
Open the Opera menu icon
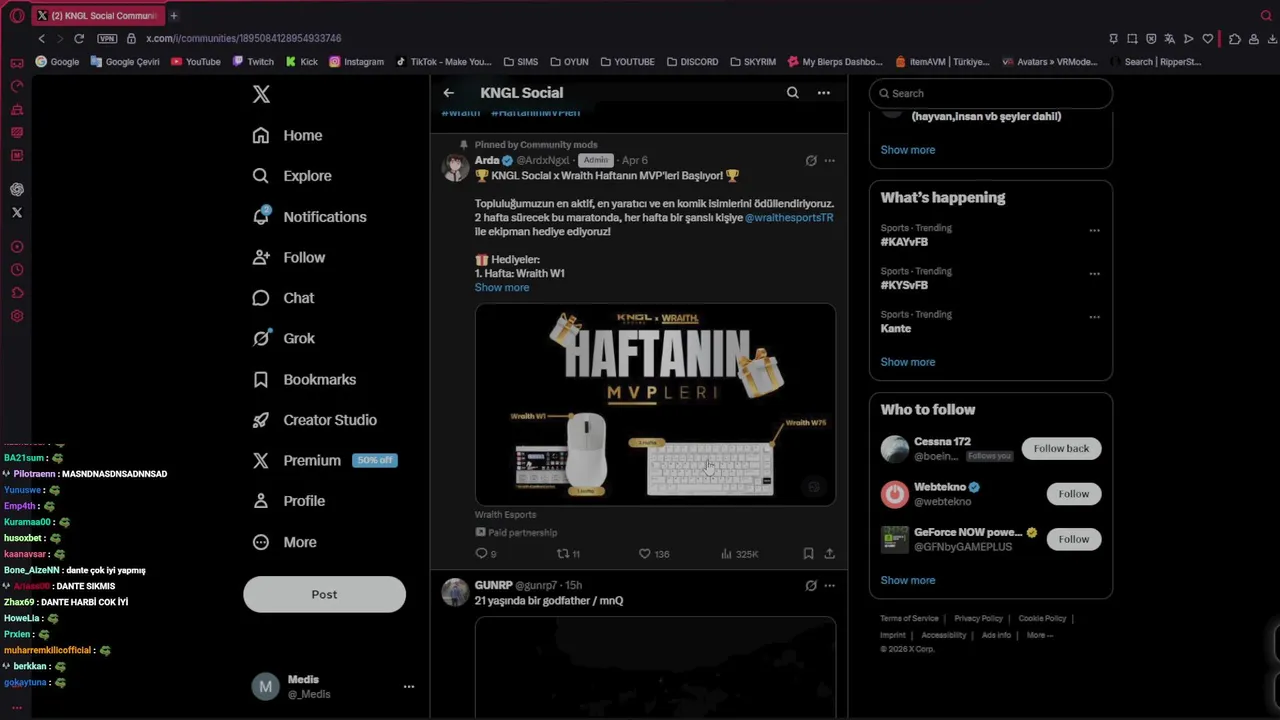(17, 16)
